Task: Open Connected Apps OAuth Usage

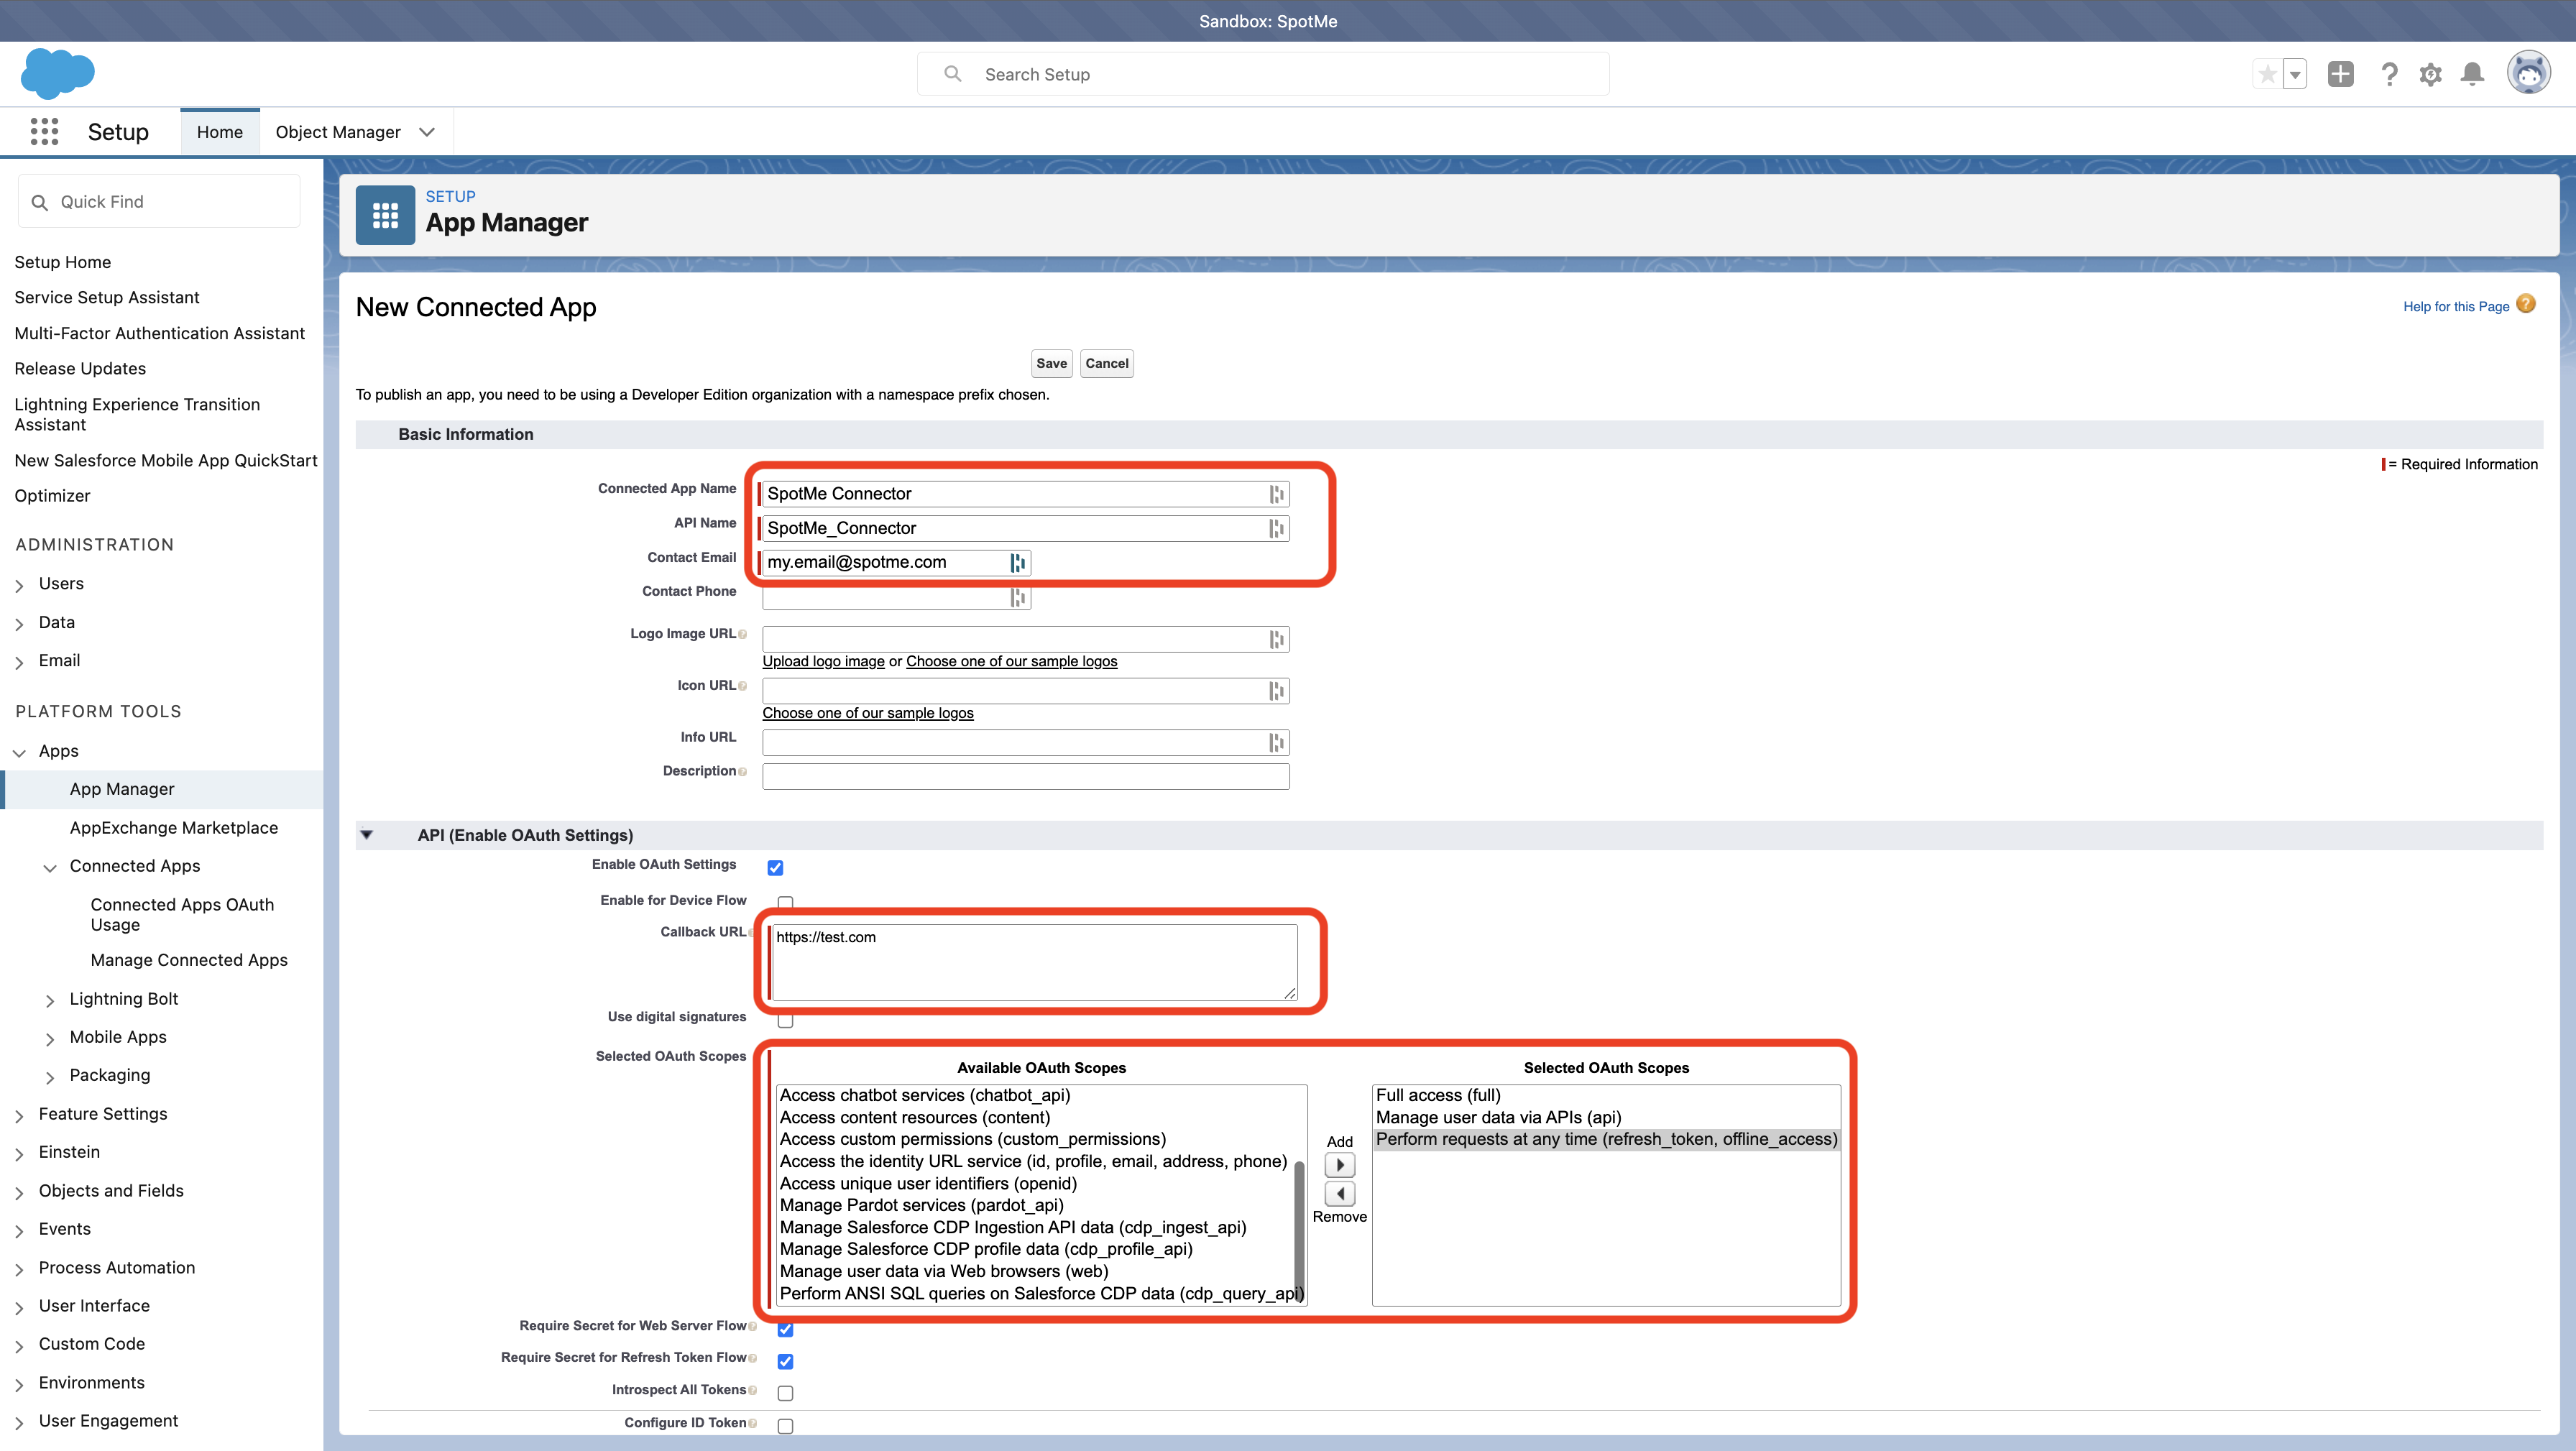Action: [182, 914]
